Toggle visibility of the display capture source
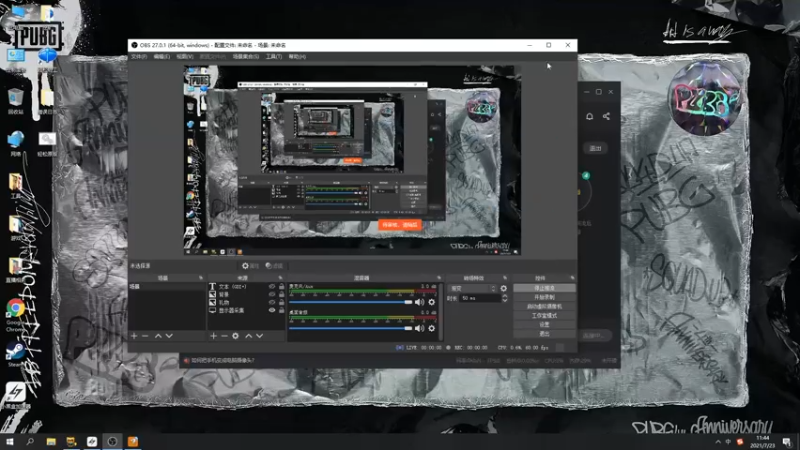This screenshot has height=450, width=800. (272, 310)
